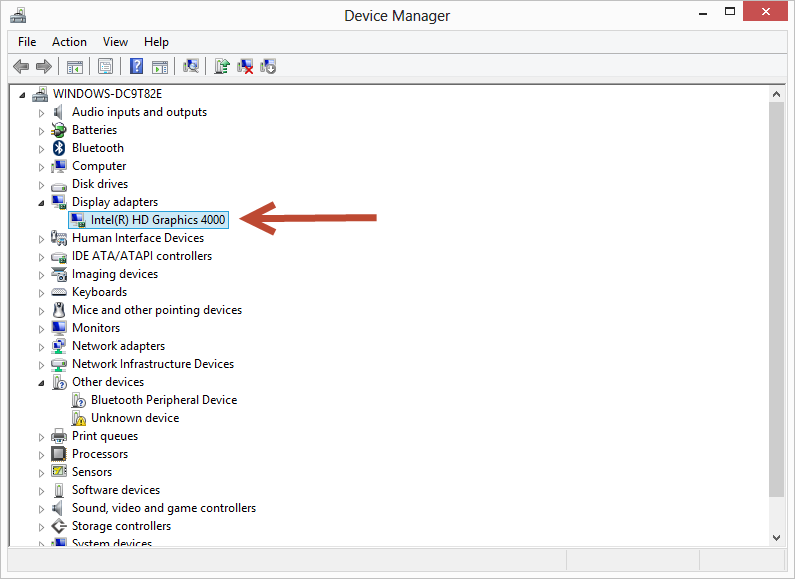This screenshot has width=795, height=579.
Task: Select Bluetooth Peripheral Device entry
Action: tap(164, 400)
